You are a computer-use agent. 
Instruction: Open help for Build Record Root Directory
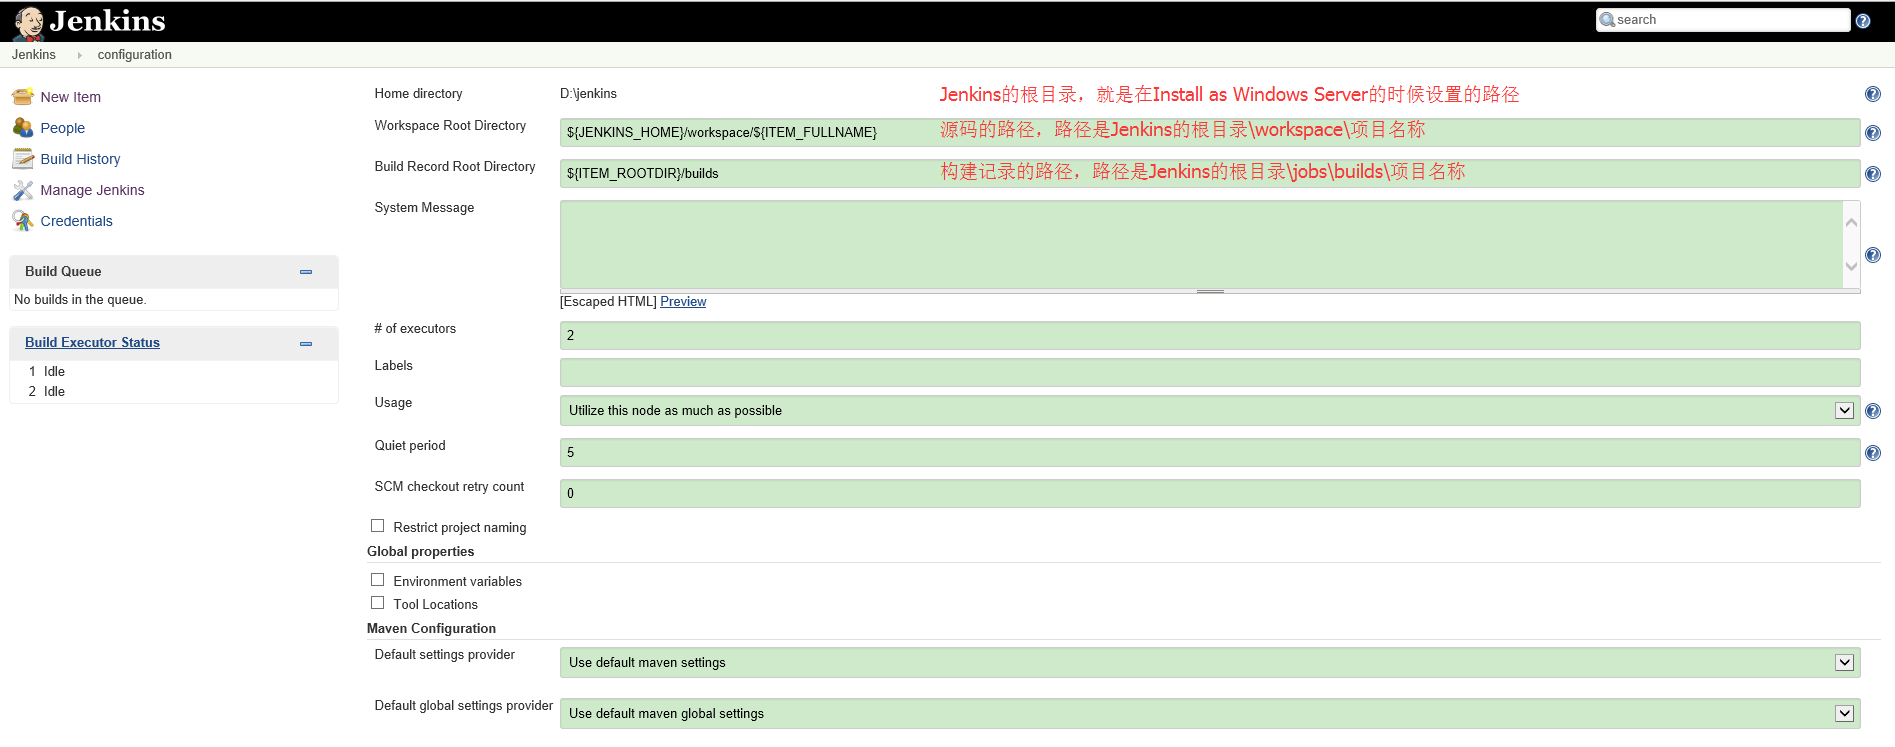(x=1873, y=174)
